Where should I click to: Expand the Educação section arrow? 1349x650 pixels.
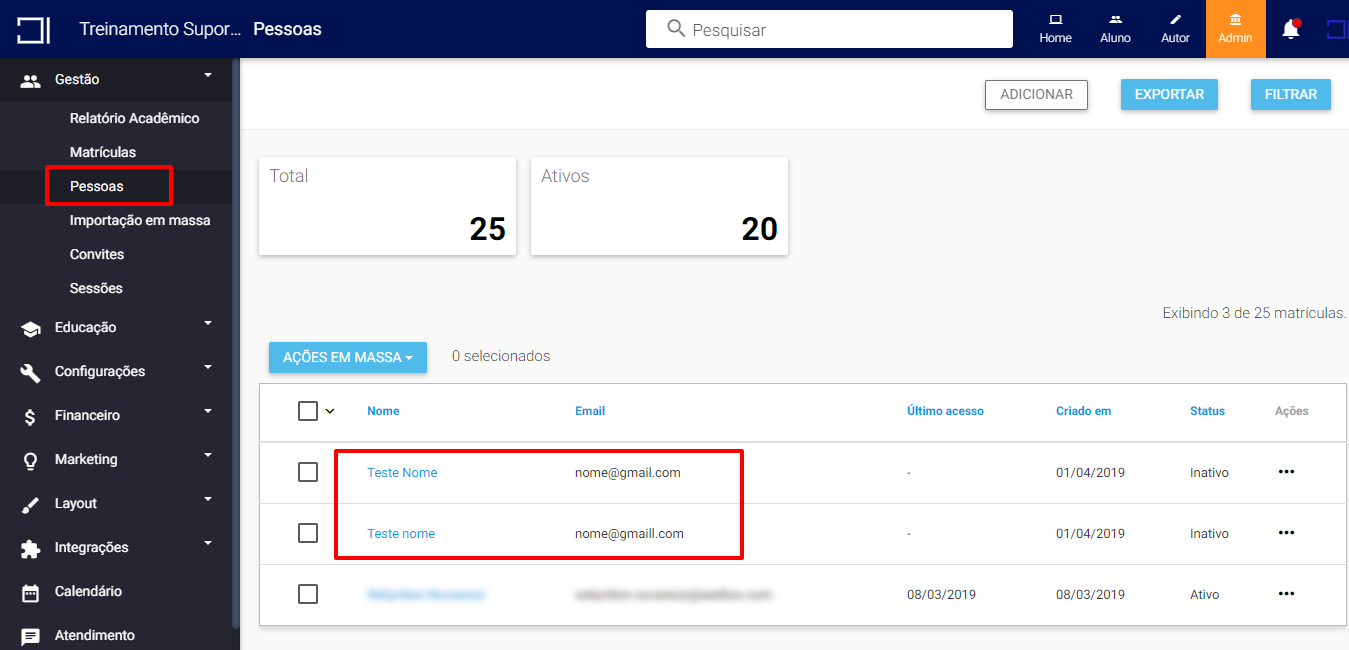click(208, 323)
